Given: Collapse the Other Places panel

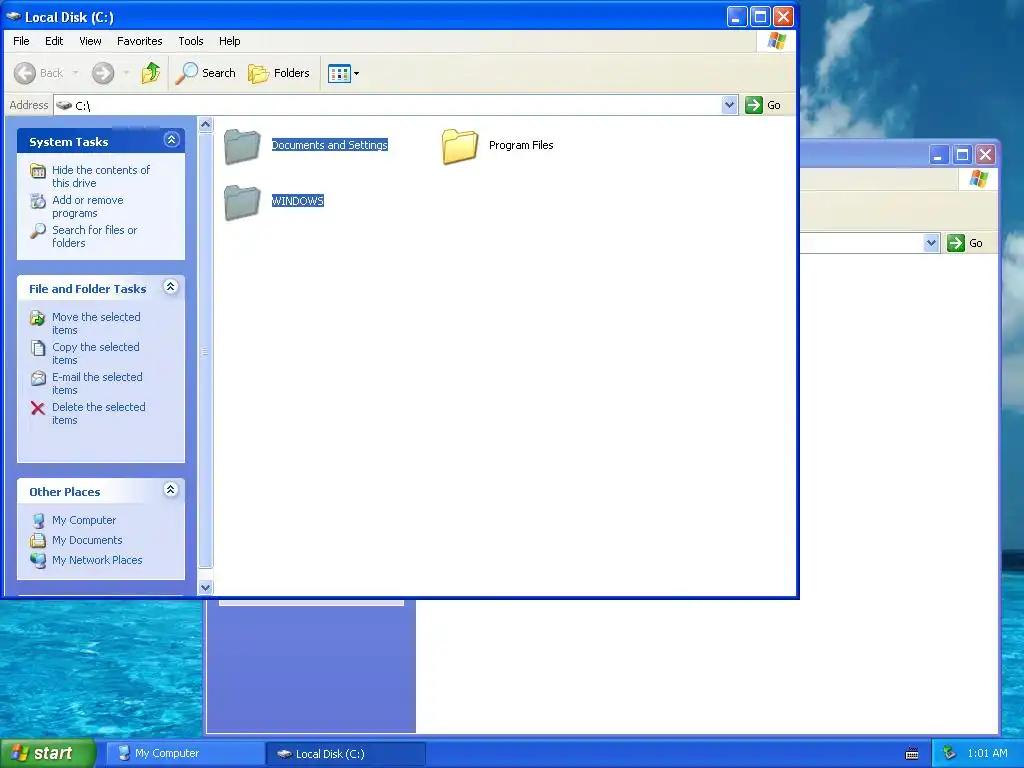Looking at the screenshot, I should (x=170, y=490).
